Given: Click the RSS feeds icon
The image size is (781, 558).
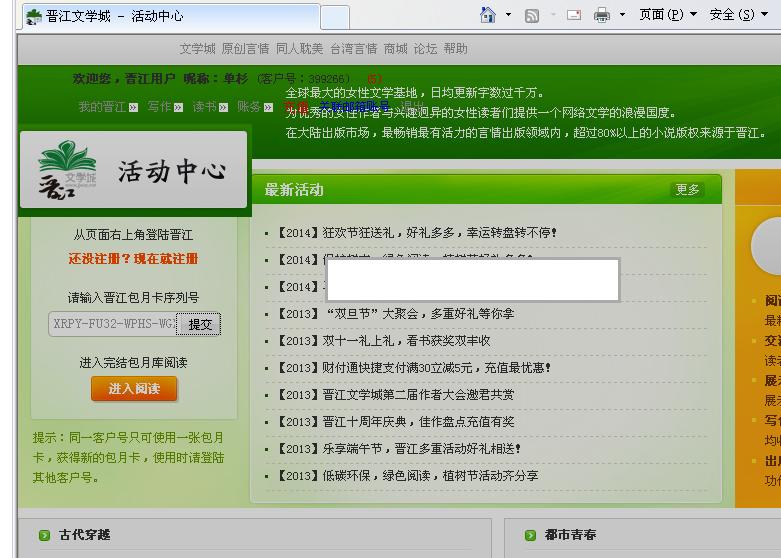Looking at the screenshot, I should click(532, 15).
